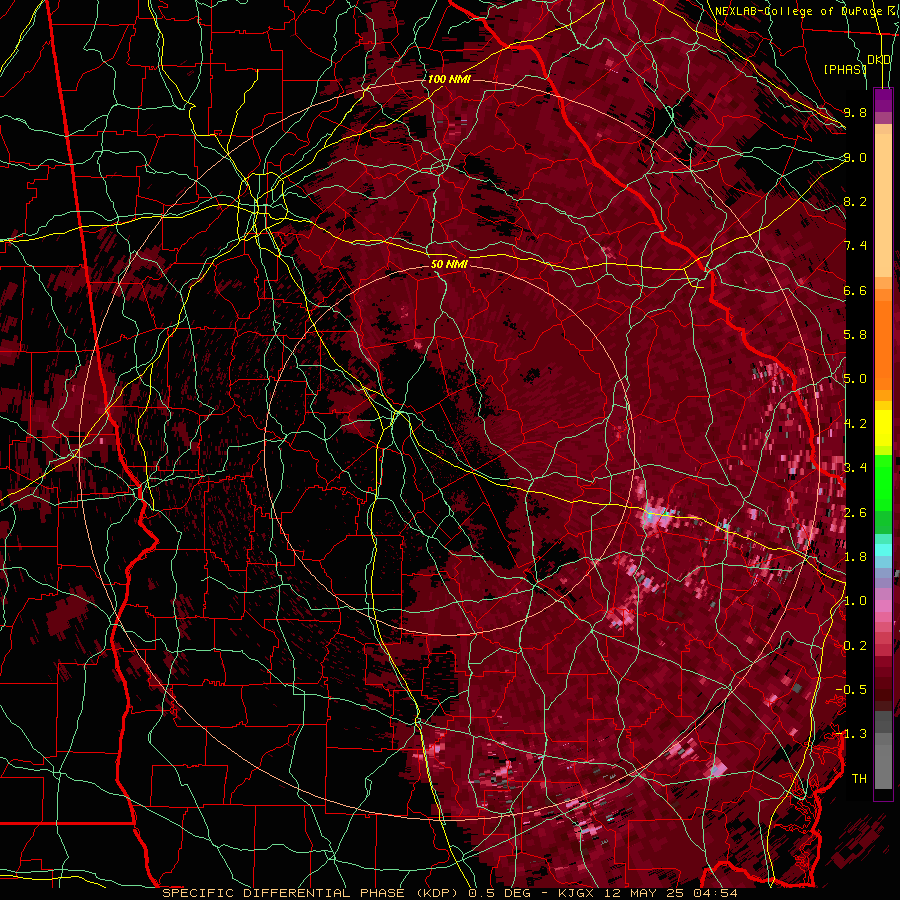Click the 3.4 value on the color scale
Viewport: 900px width, 900px height.
point(855,467)
